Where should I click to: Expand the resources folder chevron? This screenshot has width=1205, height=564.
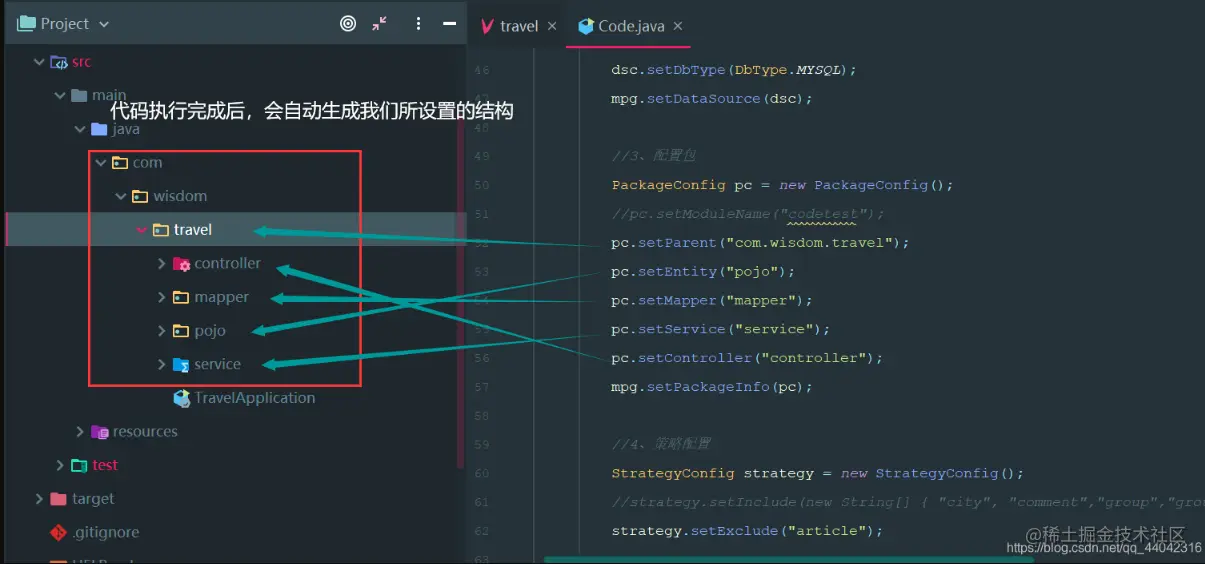[x=80, y=432]
